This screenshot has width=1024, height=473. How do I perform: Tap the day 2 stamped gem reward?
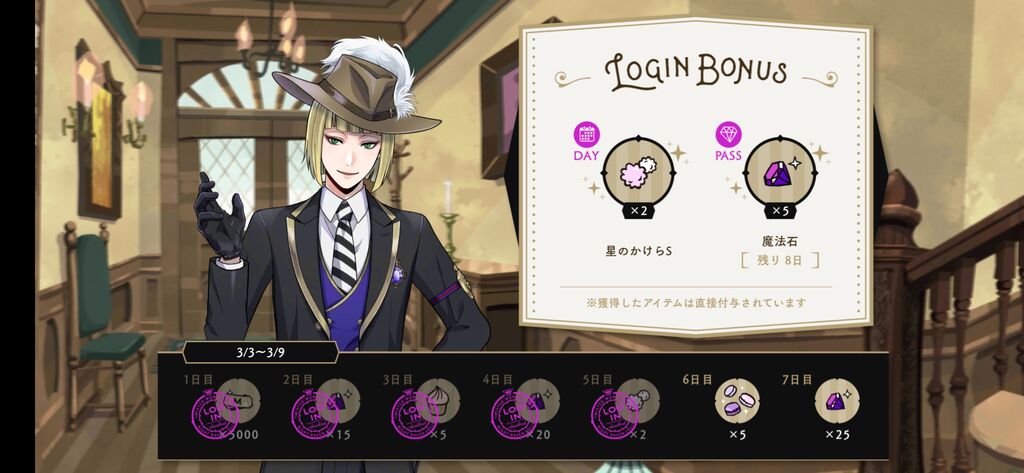click(x=325, y=408)
